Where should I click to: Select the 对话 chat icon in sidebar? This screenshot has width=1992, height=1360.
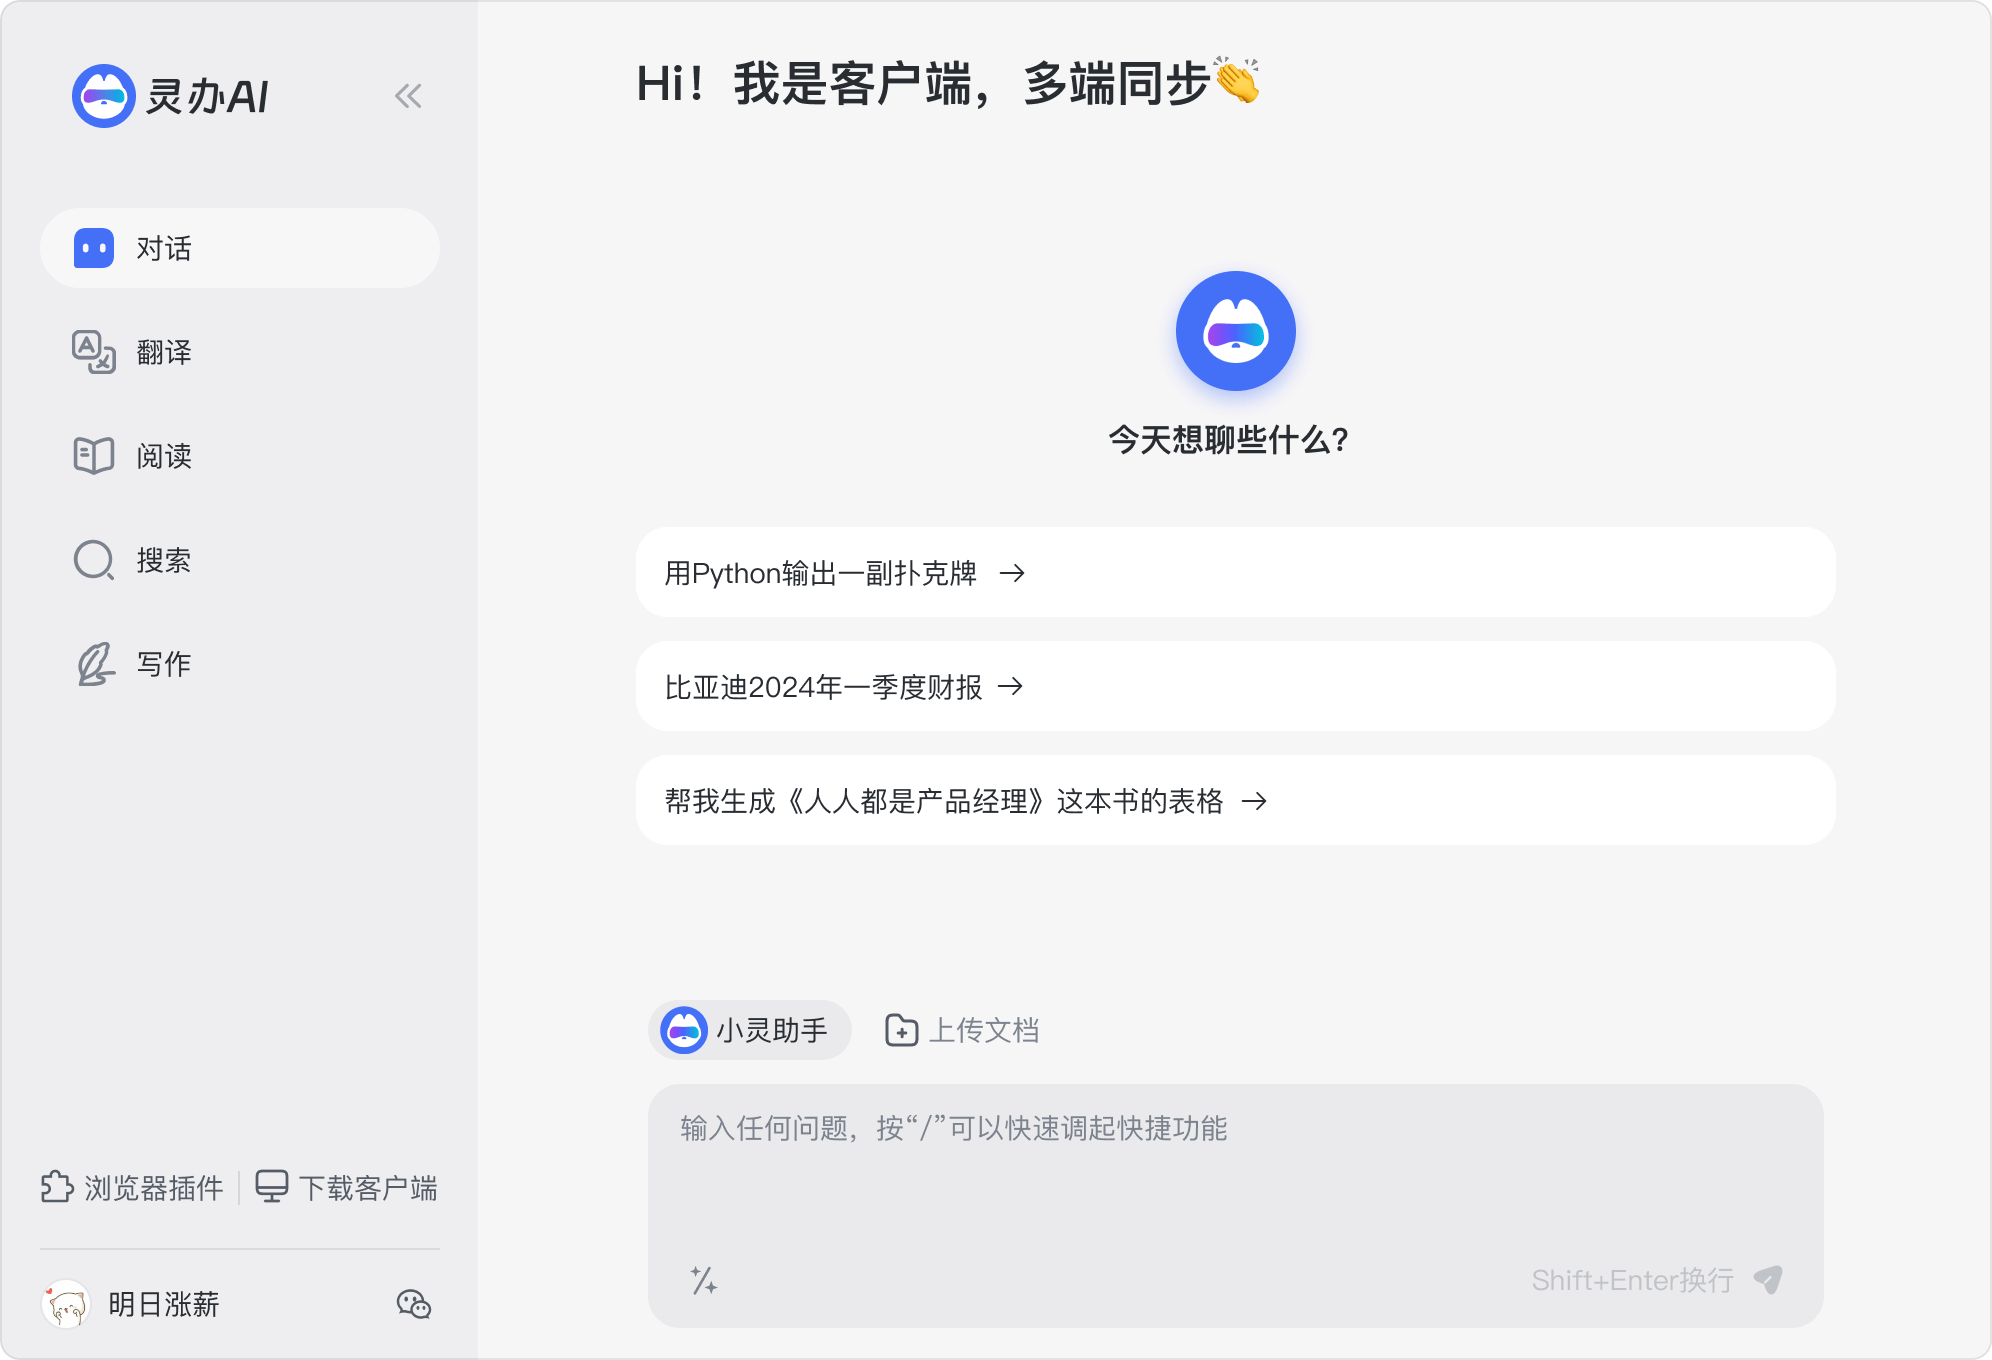click(x=94, y=248)
